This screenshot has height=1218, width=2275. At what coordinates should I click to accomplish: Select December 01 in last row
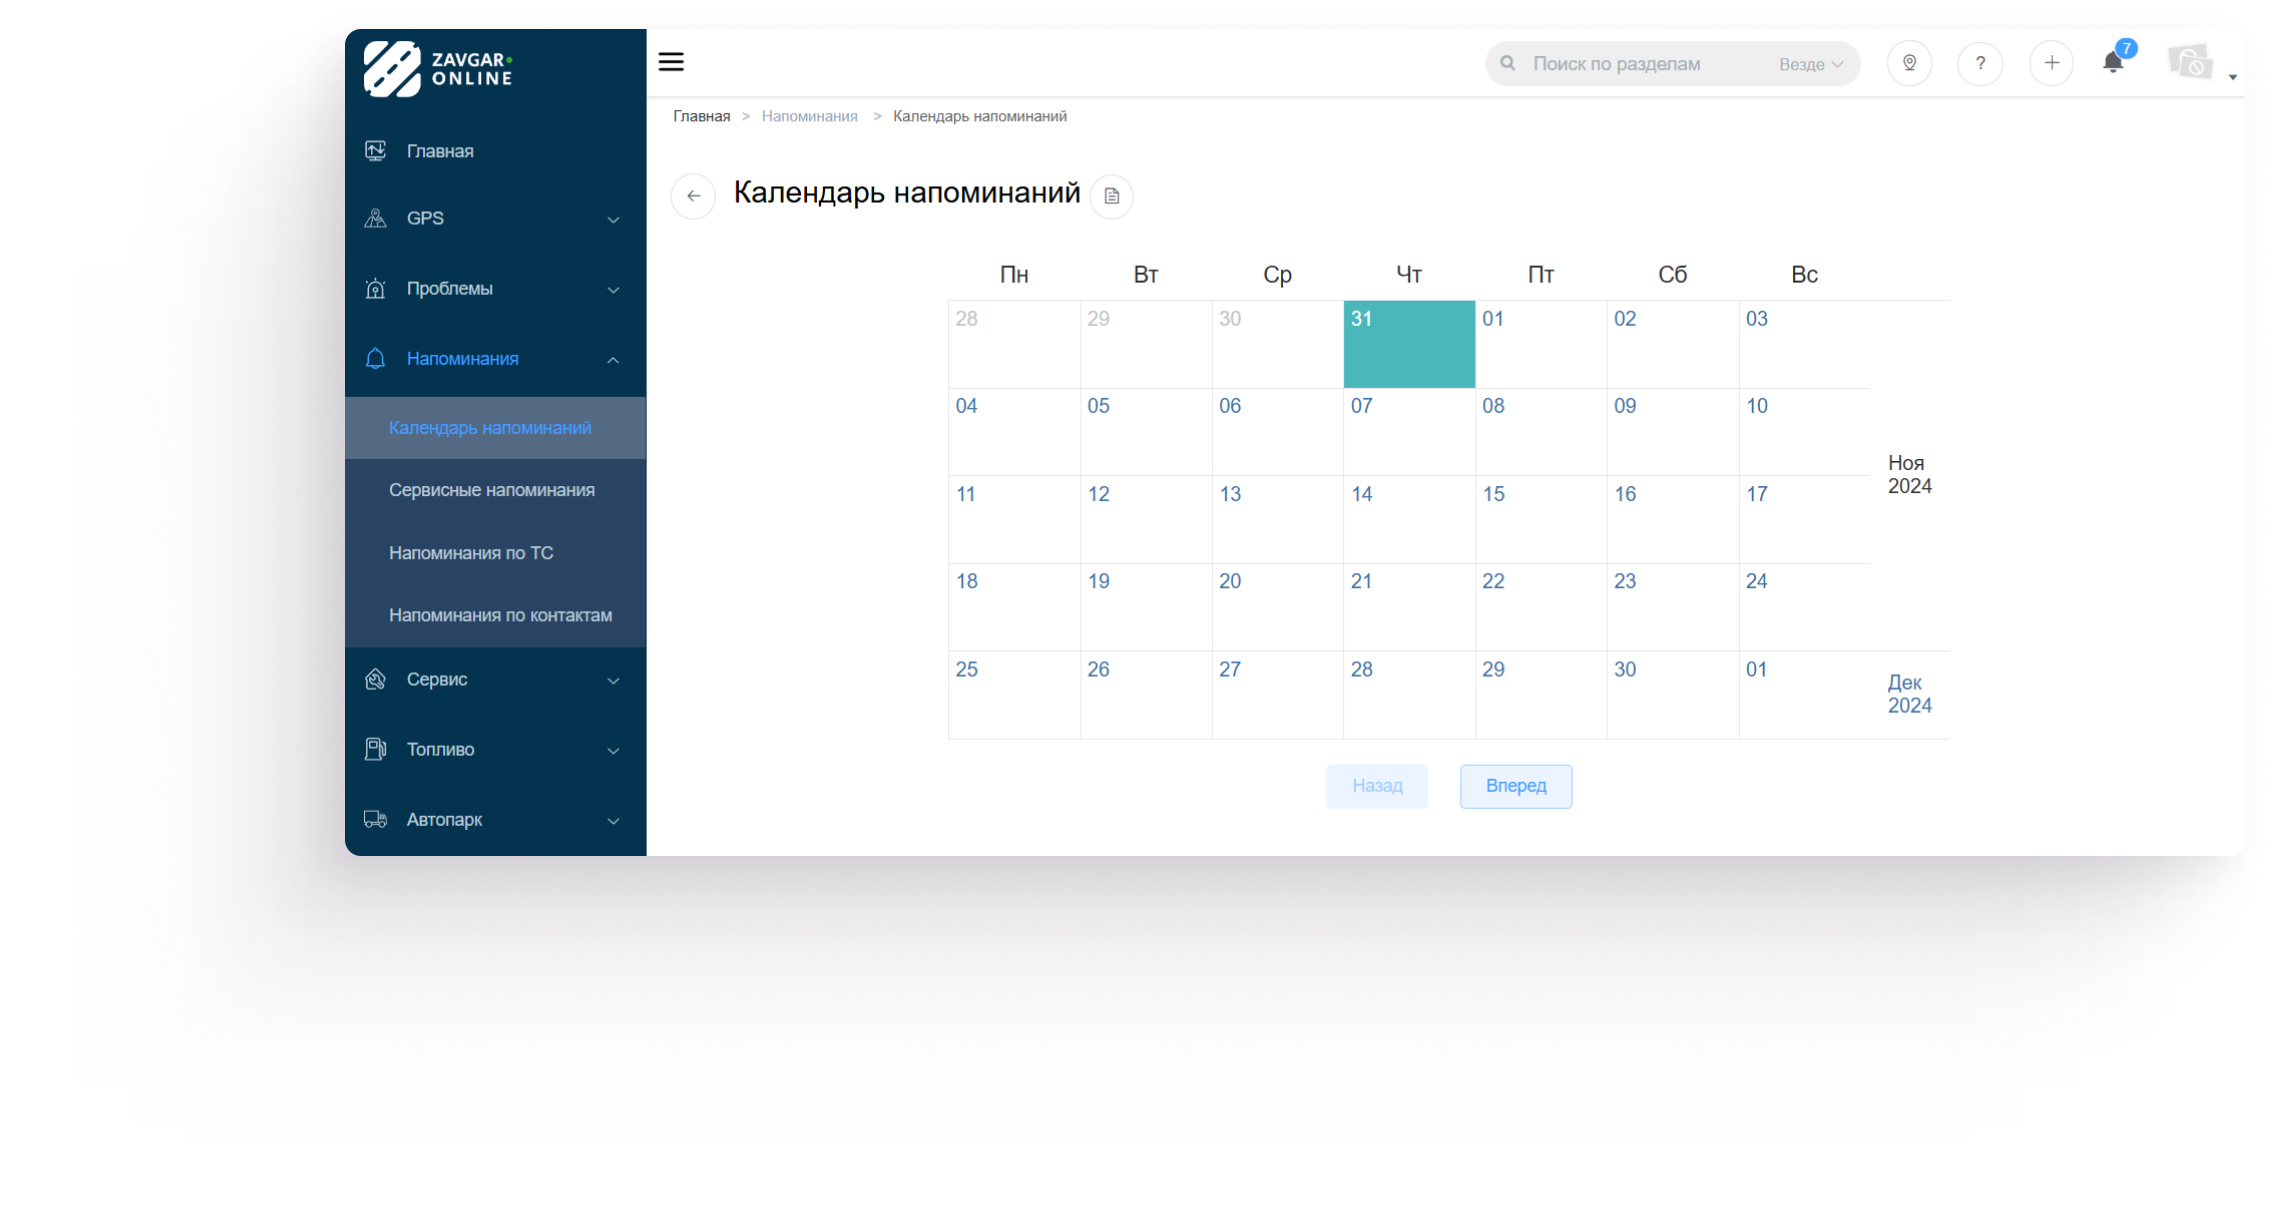point(1804,695)
